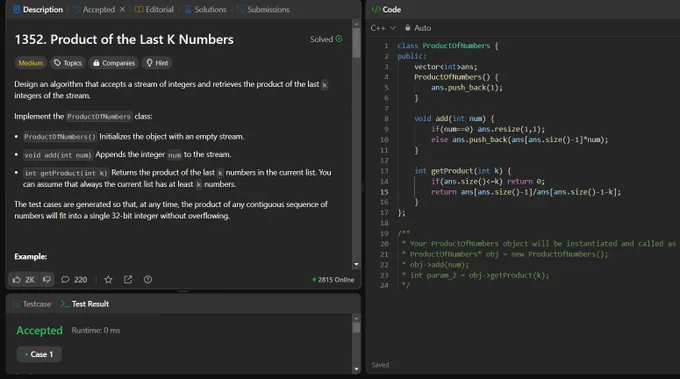Click the Medium difficulty tag

(31, 63)
